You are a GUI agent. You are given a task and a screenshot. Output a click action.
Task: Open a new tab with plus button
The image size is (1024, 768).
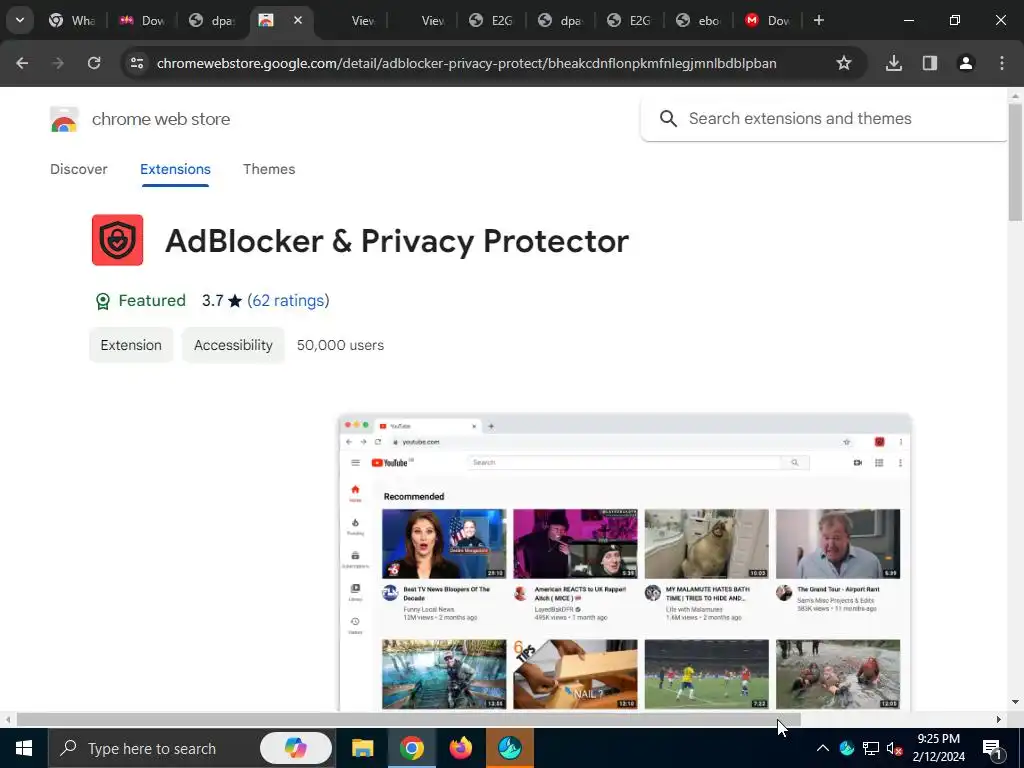click(x=818, y=20)
